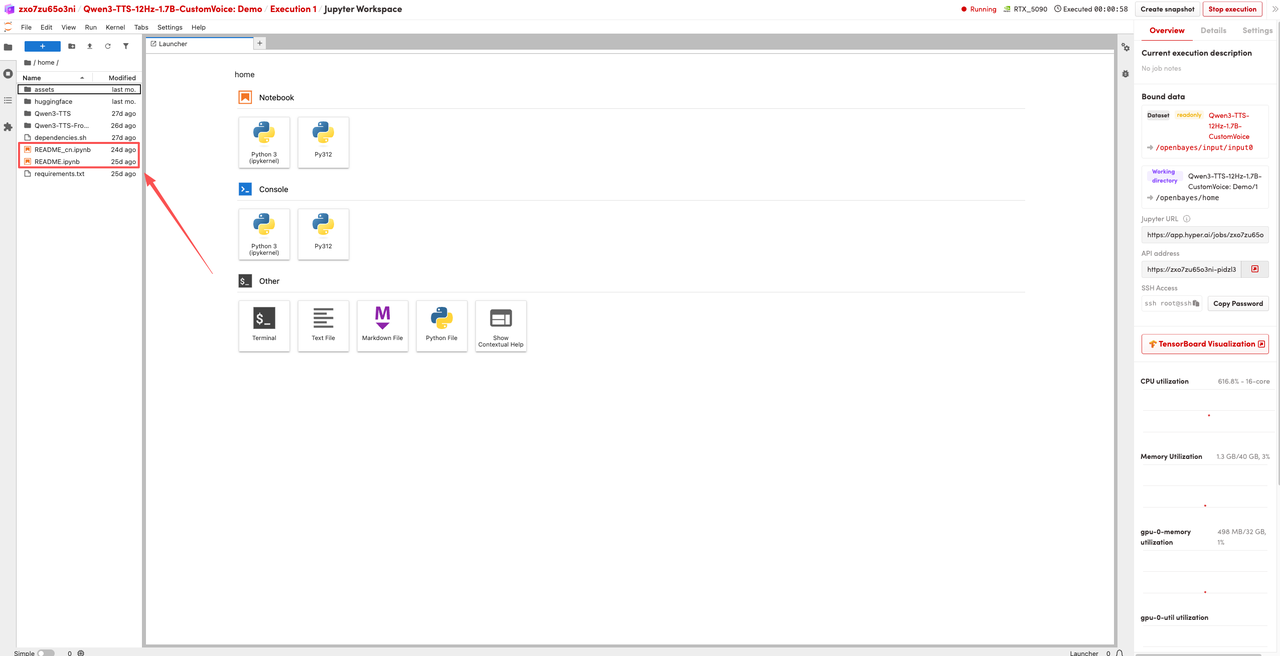Viewport: 1280px width, 656px height.
Task: Open the Kernel menu
Action: pos(115,27)
